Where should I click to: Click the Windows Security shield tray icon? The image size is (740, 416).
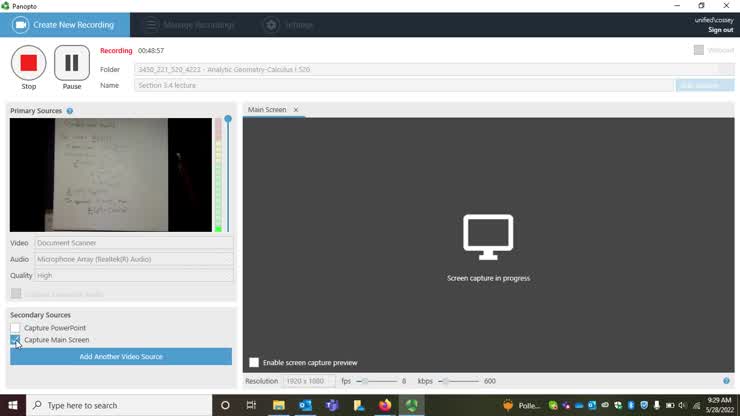644,405
